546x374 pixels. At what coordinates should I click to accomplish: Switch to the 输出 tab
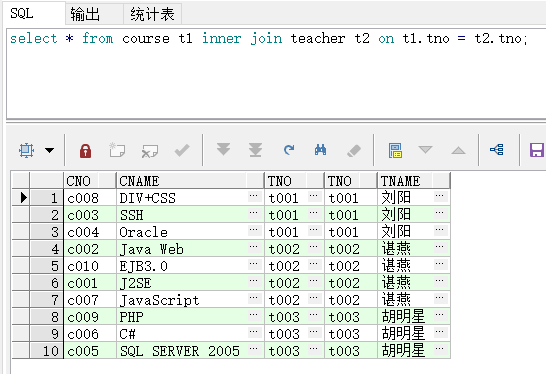click(x=94, y=14)
